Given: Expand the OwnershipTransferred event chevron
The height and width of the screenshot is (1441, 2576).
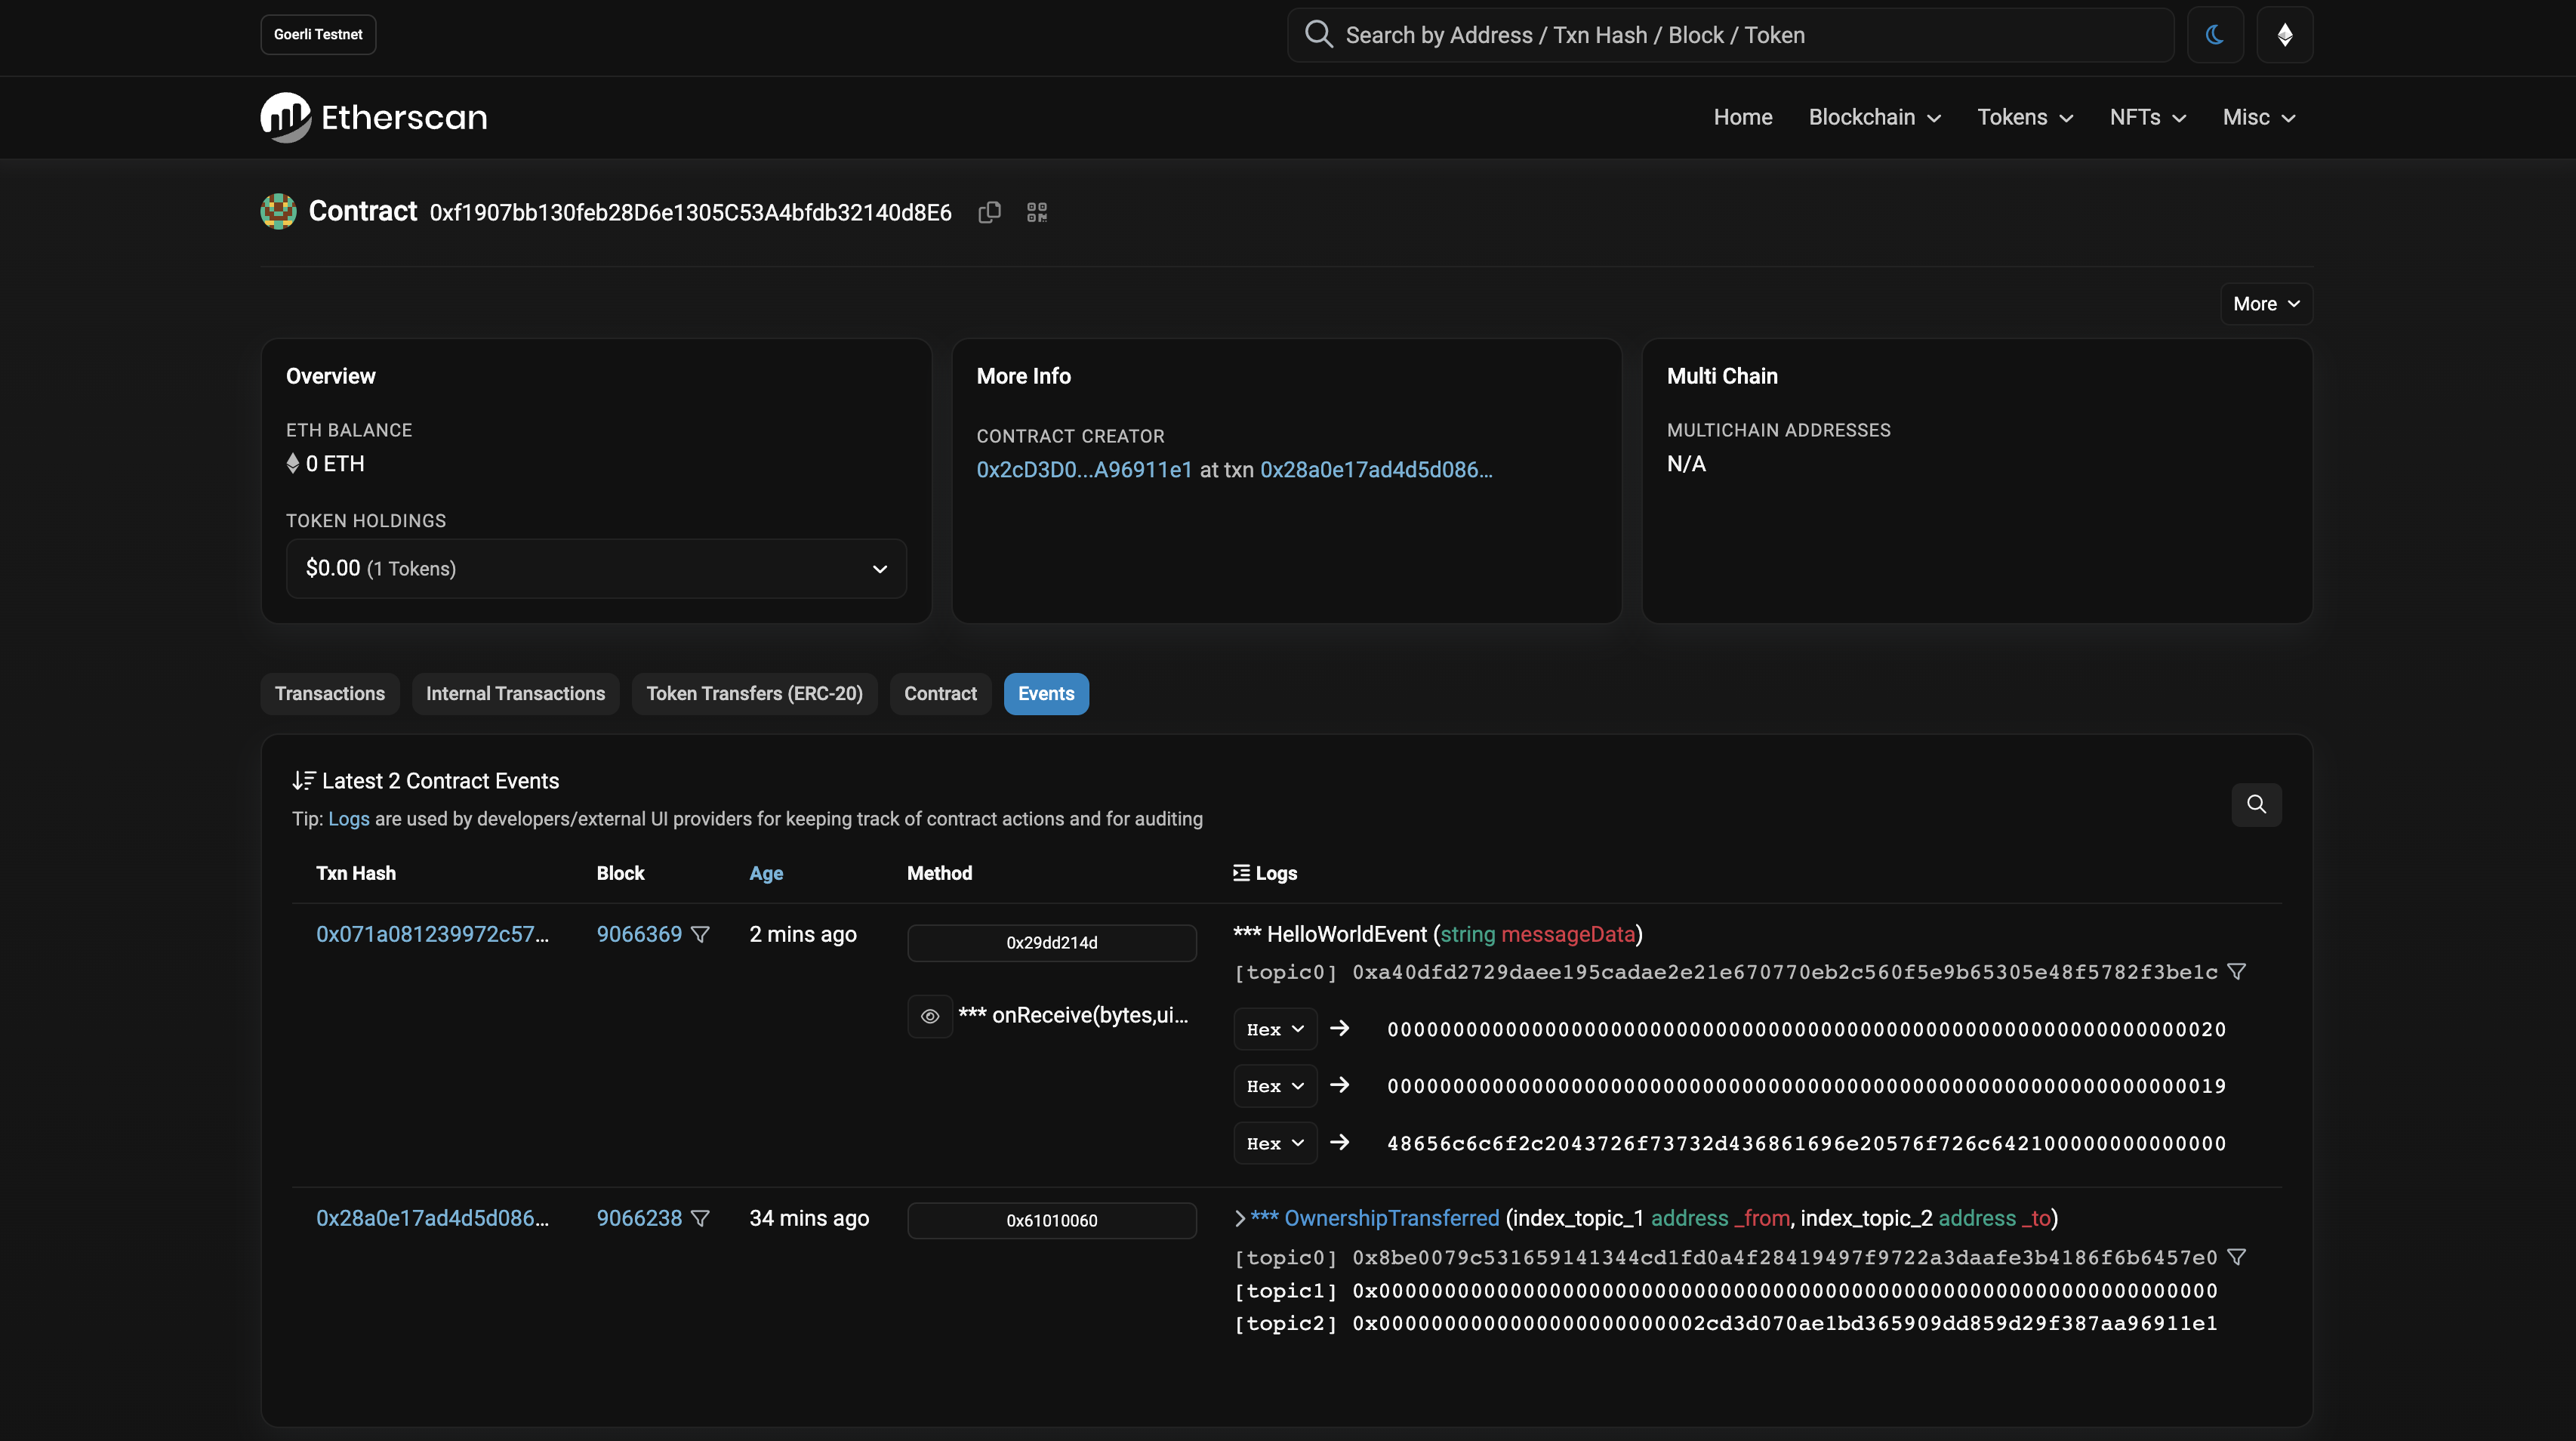Looking at the screenshot, I should click(x=1240, y=1218).
